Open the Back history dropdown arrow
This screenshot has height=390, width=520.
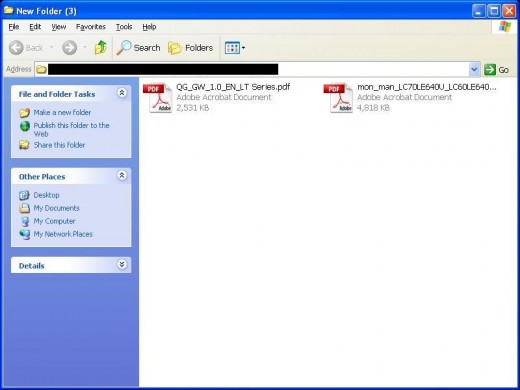(52, 48)
